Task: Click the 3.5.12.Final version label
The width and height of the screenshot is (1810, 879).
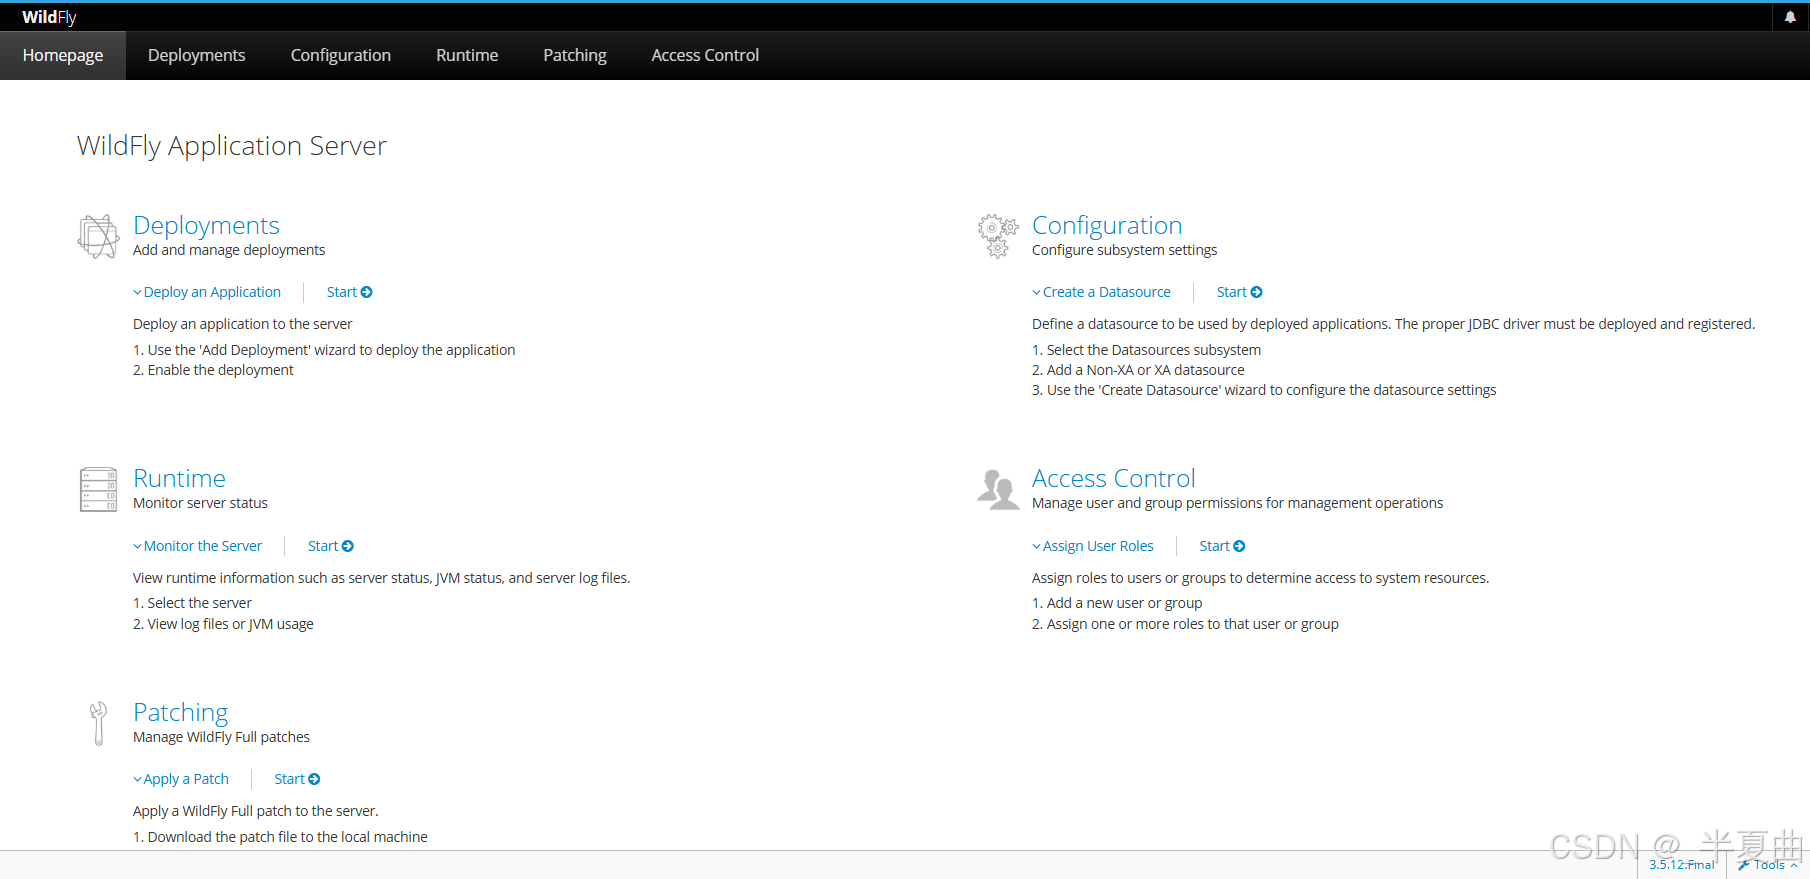Action: (1682, 865)
